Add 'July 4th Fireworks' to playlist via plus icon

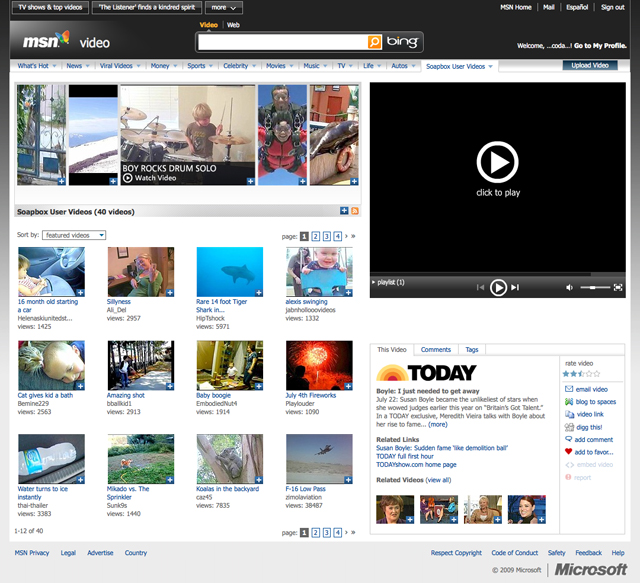click(x=348, y=386)
